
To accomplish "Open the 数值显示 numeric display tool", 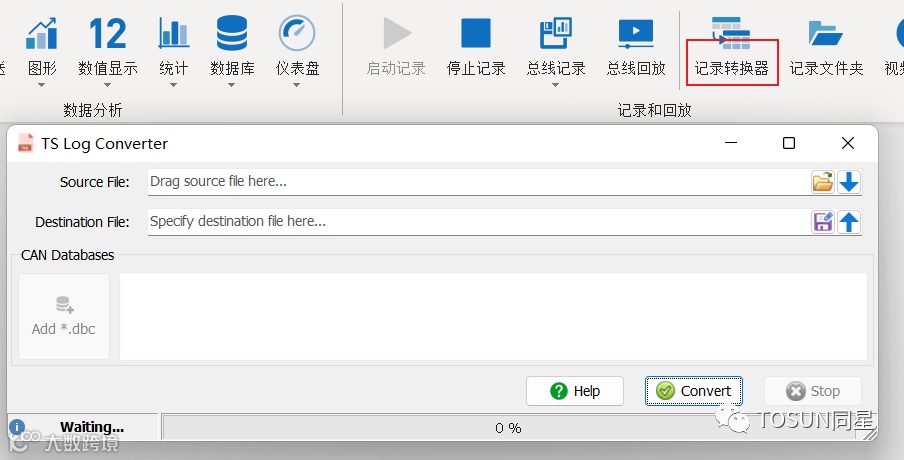I will [108, 46].
